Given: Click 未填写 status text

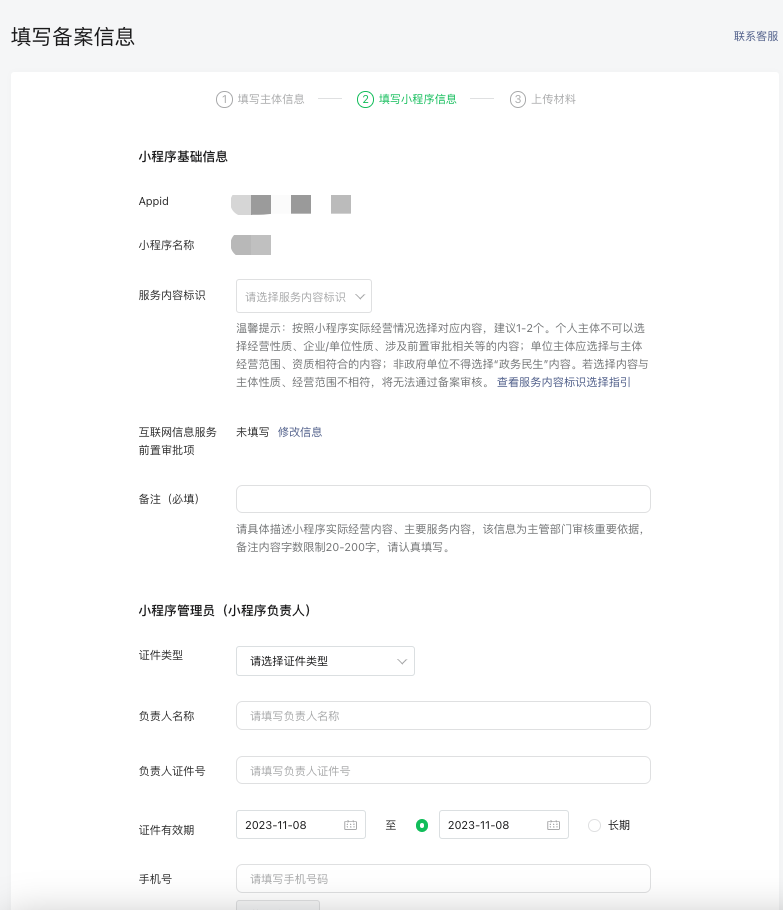Looking at the screenshot, I should 252,432.
